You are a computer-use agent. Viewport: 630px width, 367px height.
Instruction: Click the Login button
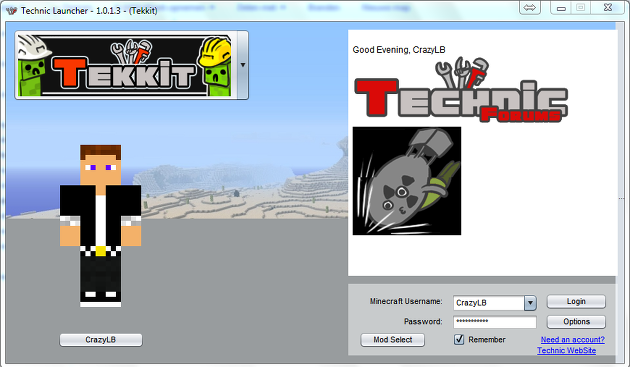click(576, 301)
